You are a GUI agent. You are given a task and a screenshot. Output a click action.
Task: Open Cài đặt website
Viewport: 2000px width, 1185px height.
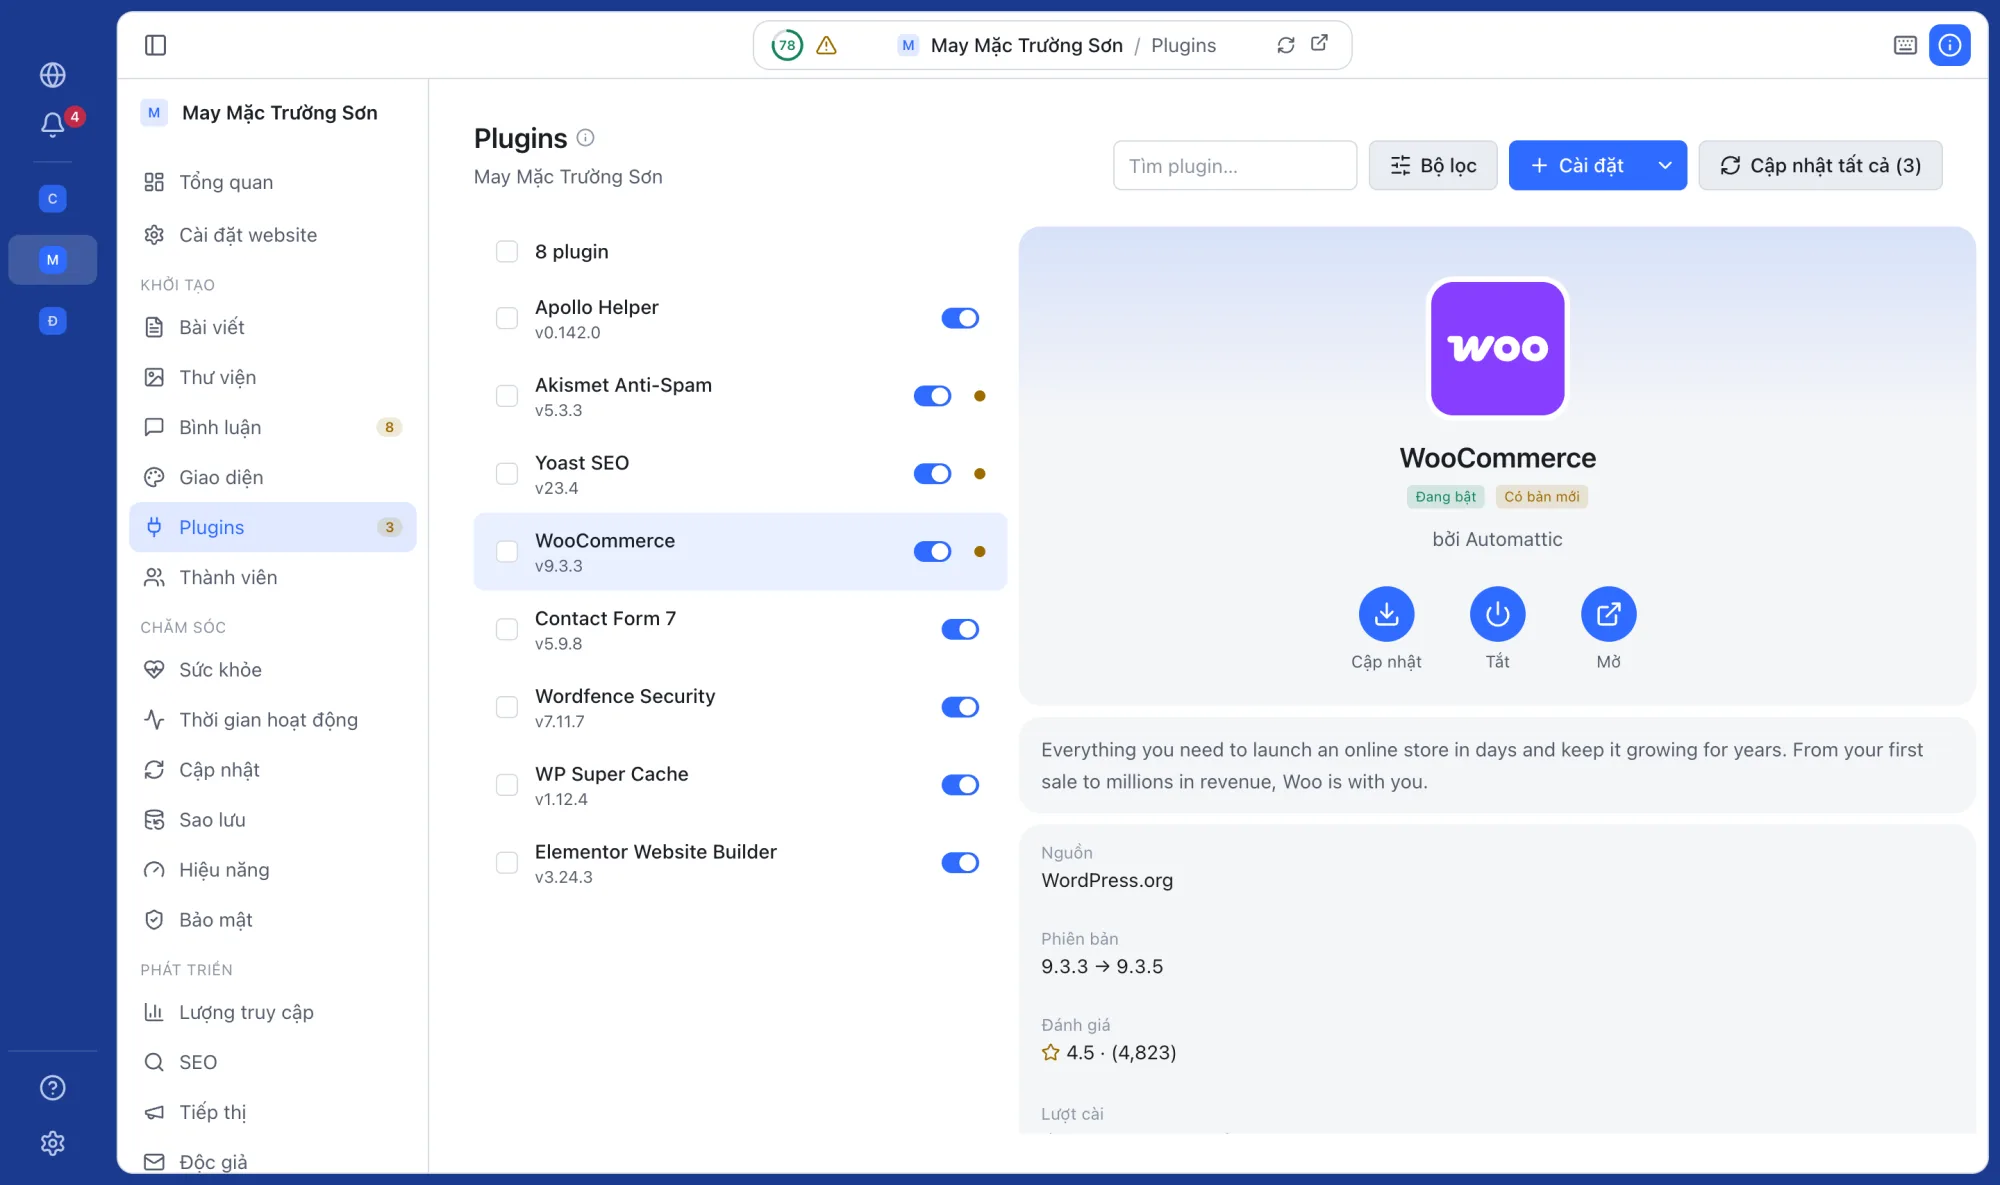(x=272, y=235)
